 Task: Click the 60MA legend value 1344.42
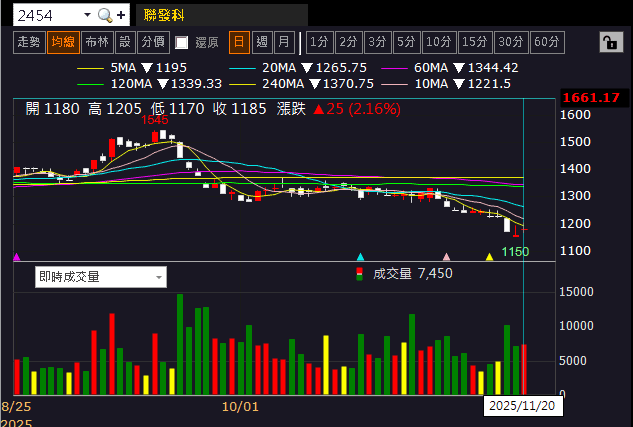tap(493, 67)
